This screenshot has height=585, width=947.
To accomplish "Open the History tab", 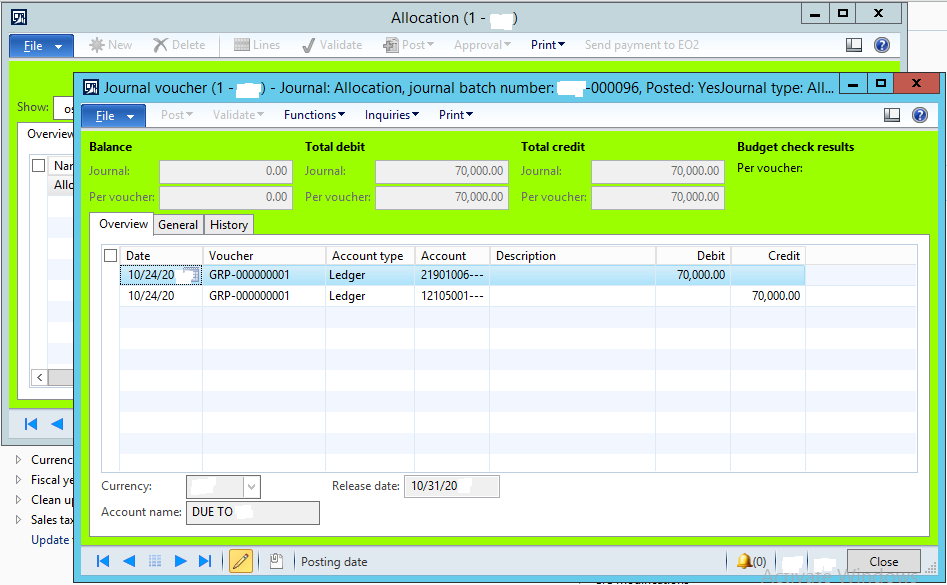I will point(228,224).
